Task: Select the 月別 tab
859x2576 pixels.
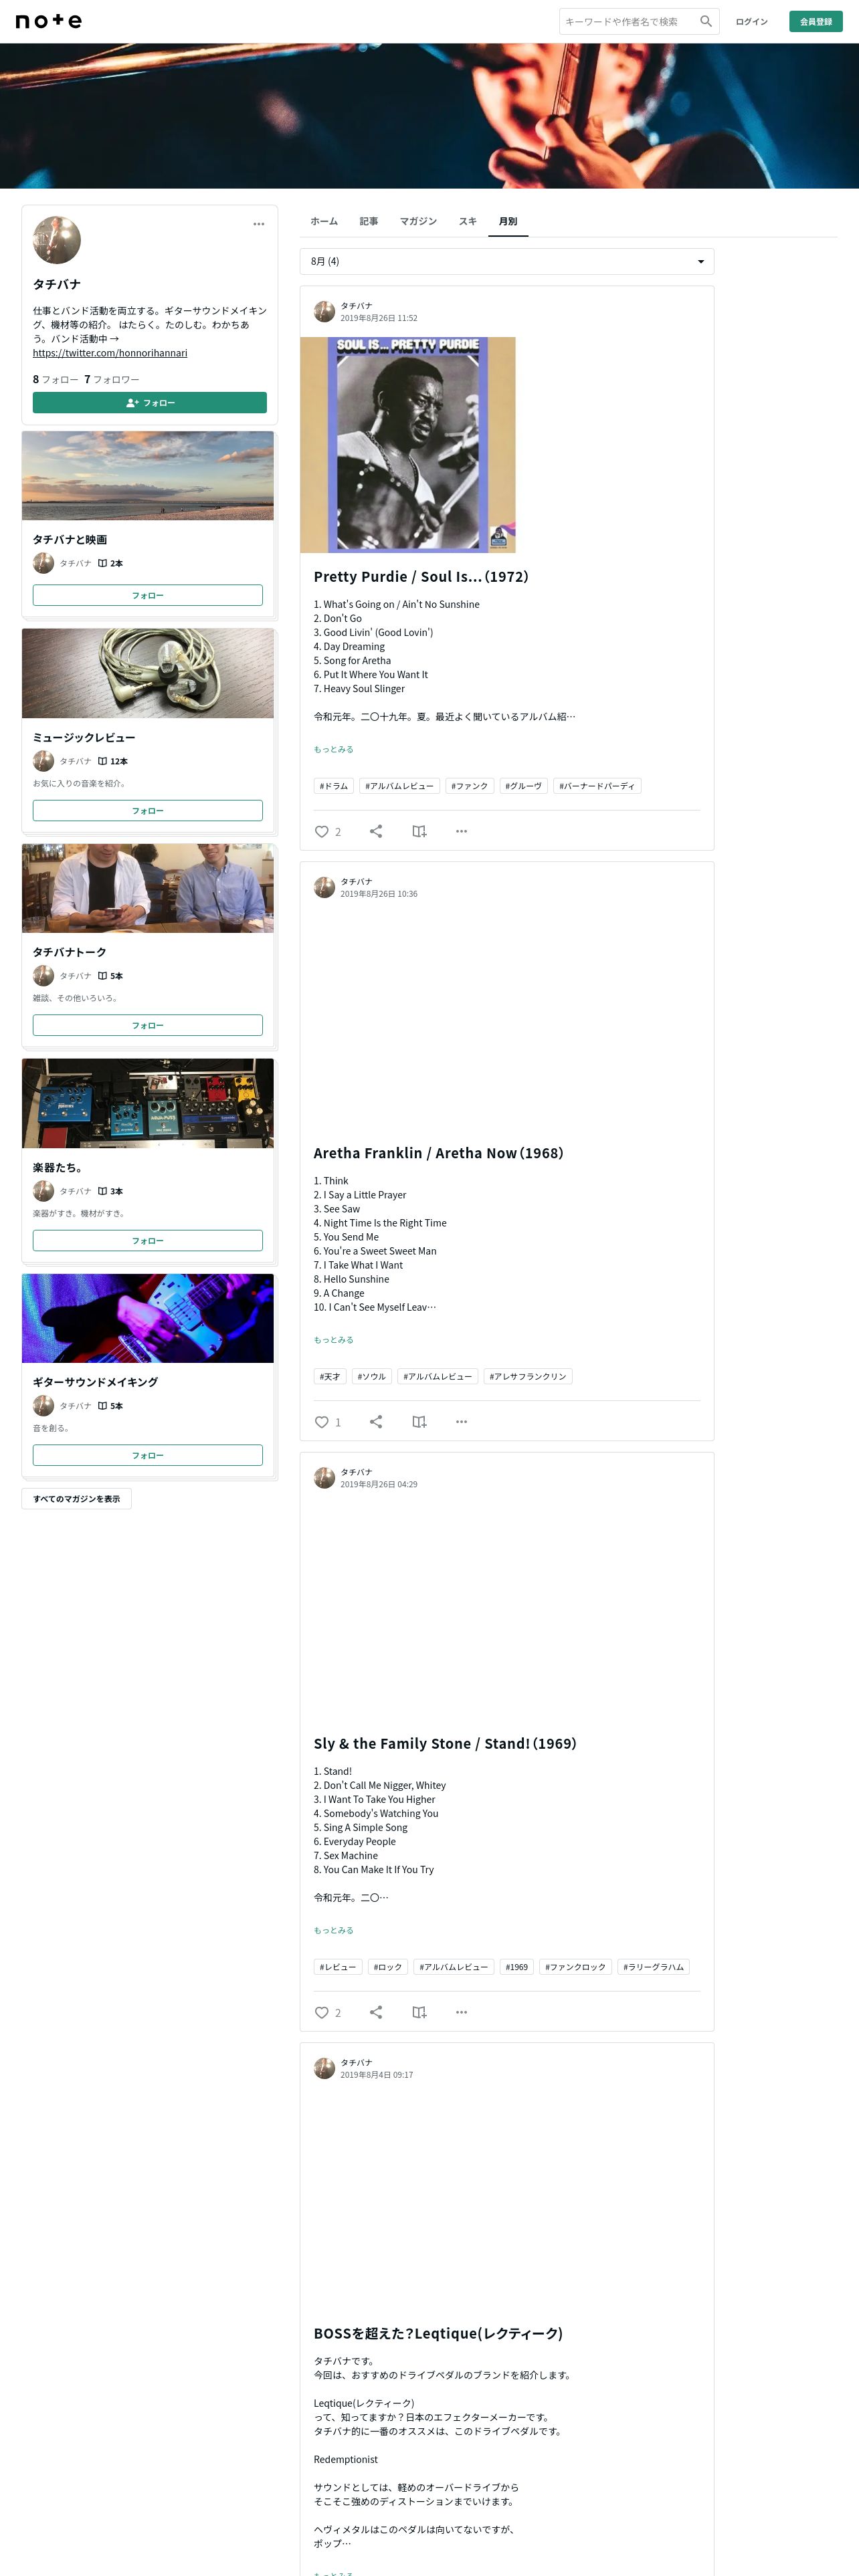Action: tap(508, 221)
